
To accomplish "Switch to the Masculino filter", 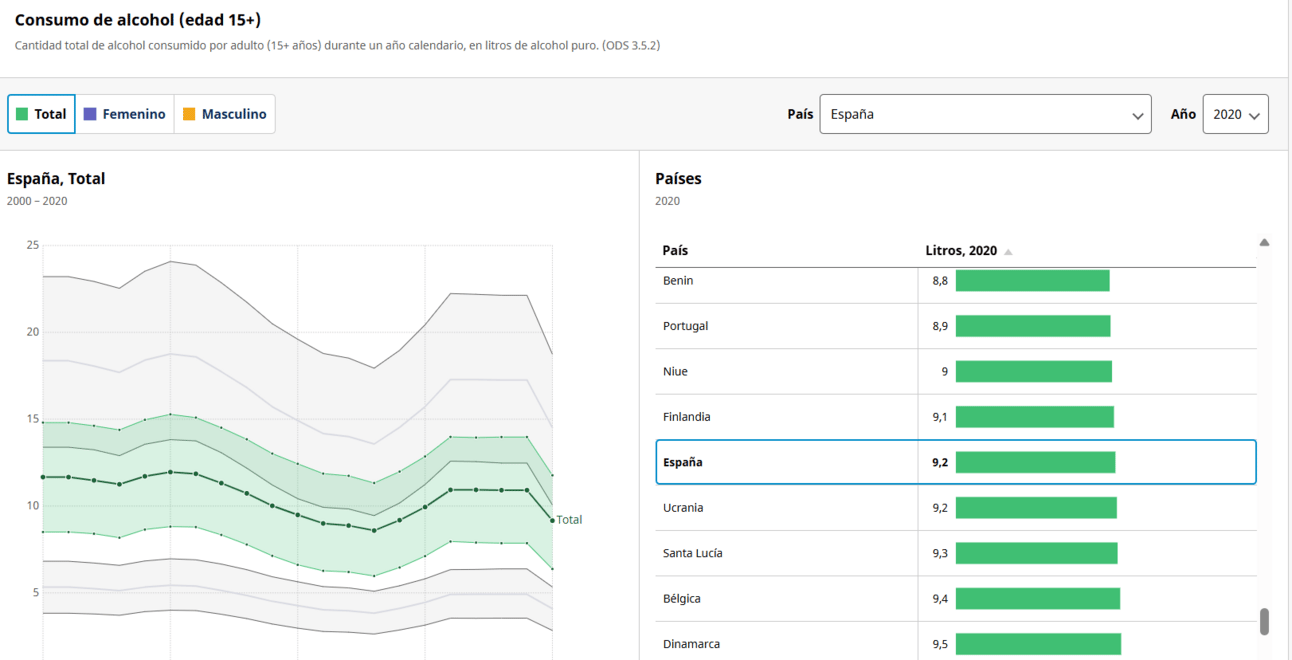I will pos(225,114).
